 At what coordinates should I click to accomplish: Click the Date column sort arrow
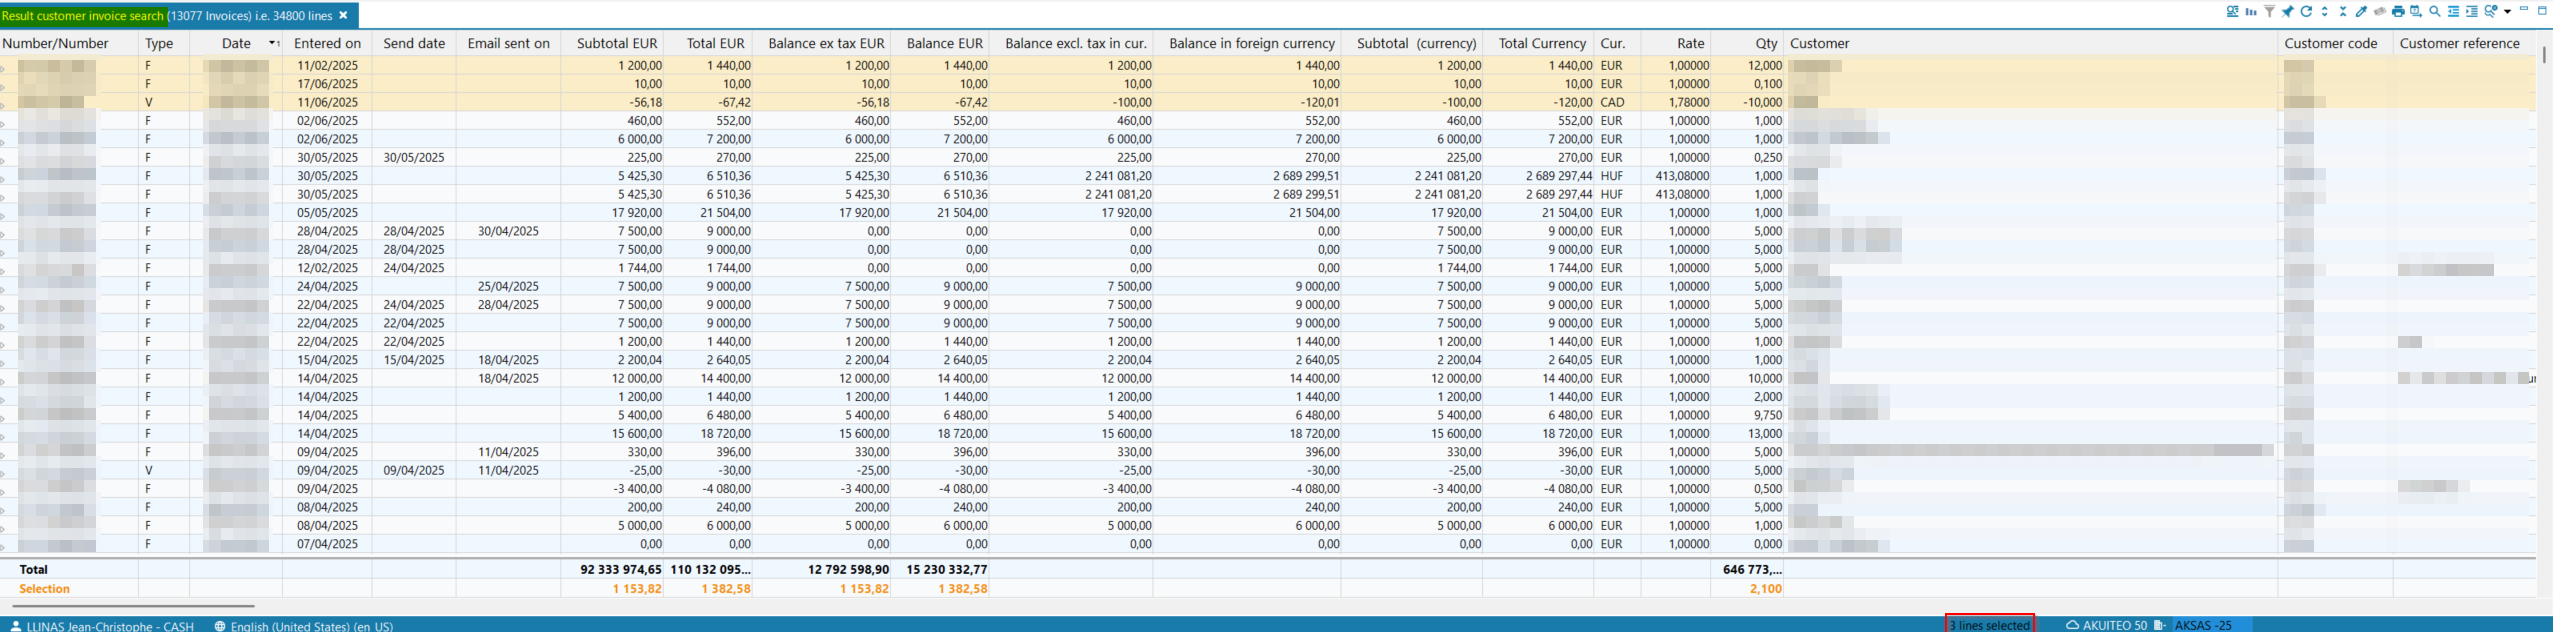(272, 43)
